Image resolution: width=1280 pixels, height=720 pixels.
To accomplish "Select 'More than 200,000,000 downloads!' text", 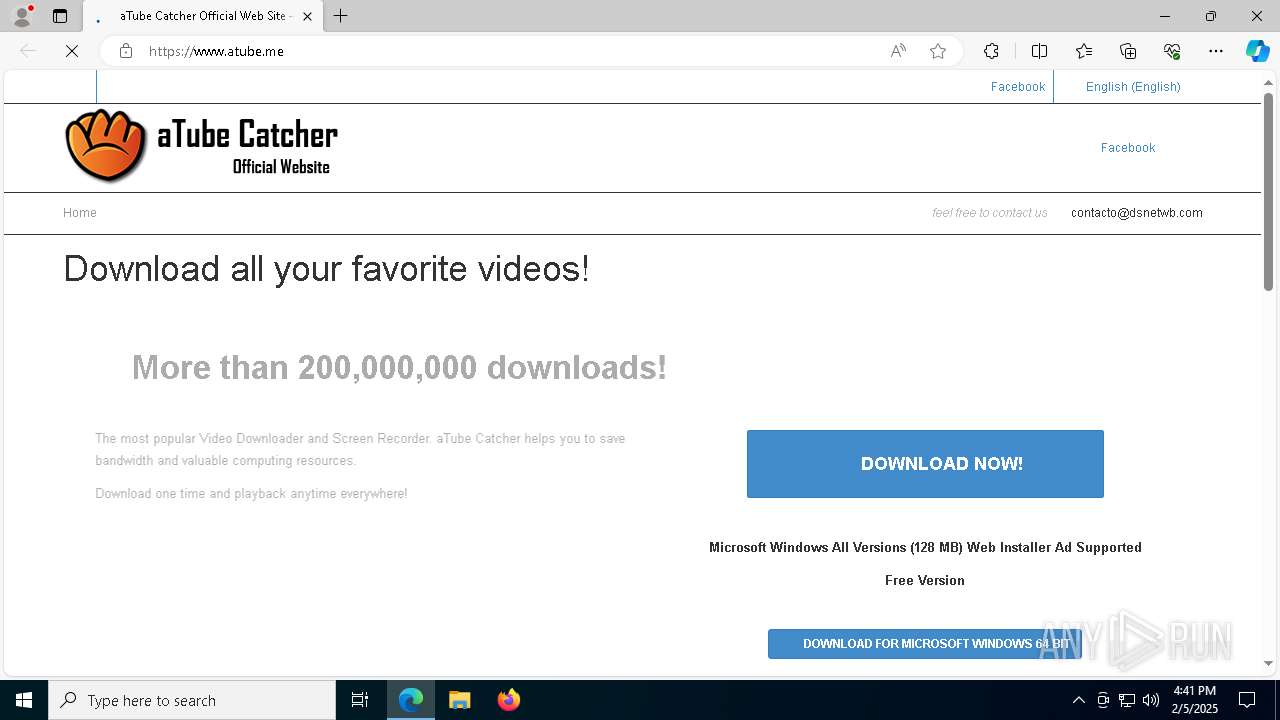I will [x=399, y=368].
